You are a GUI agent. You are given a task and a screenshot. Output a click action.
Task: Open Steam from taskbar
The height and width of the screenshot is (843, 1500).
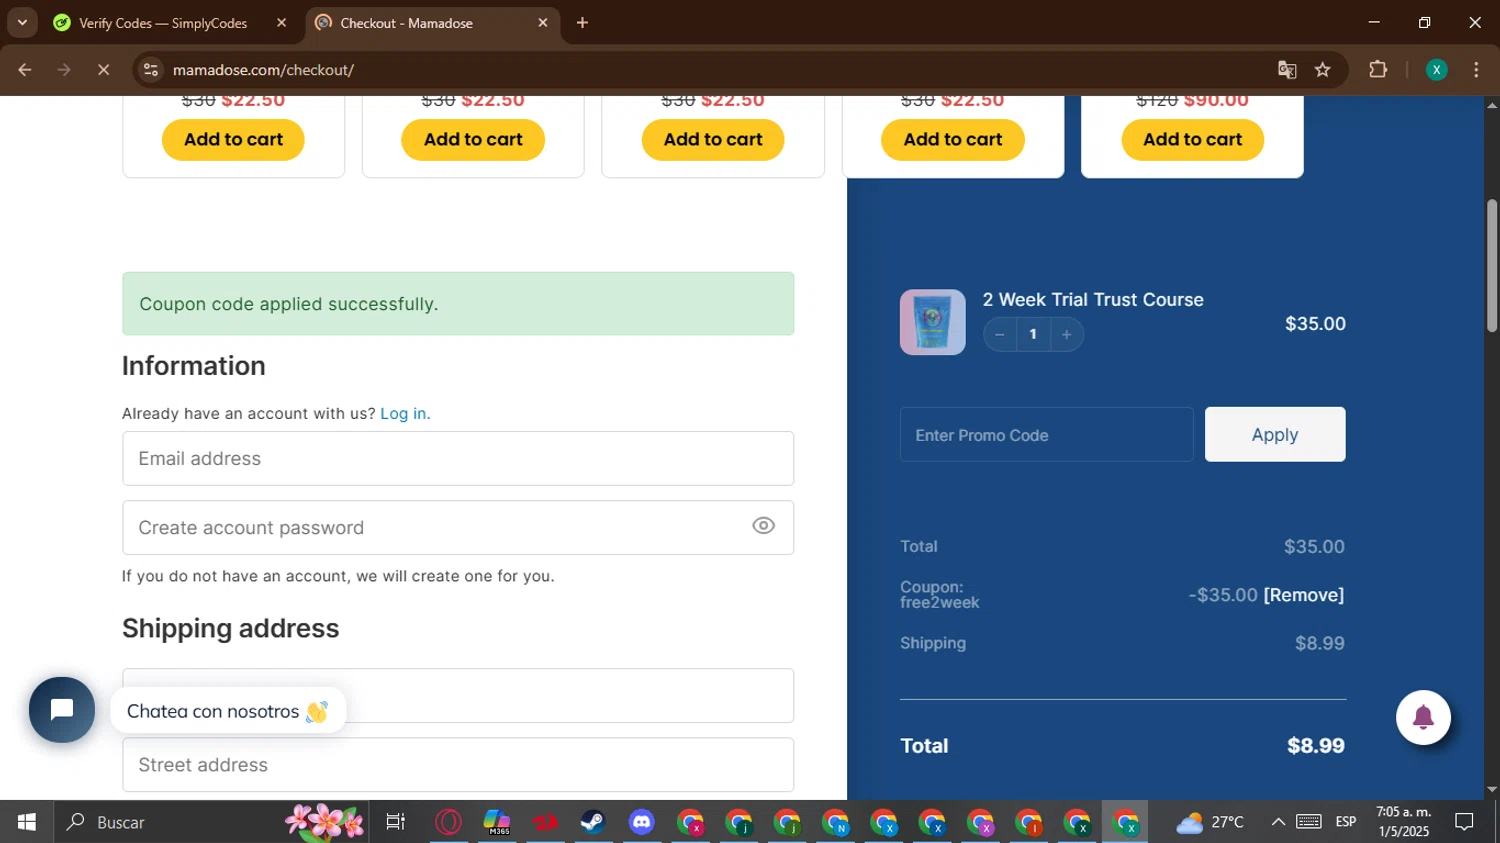[x=593, y=822]
